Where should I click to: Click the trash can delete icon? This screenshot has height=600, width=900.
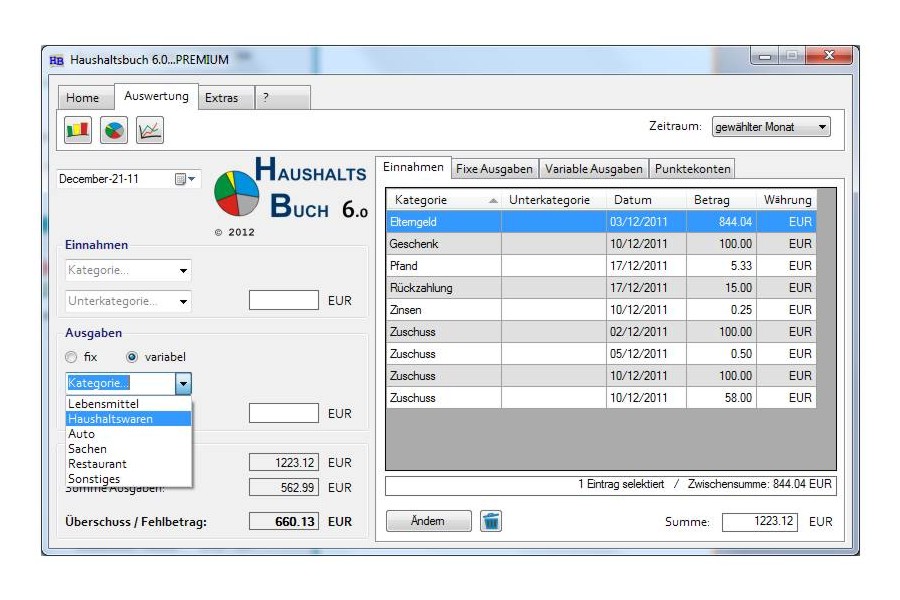click(x=490, y=521)
